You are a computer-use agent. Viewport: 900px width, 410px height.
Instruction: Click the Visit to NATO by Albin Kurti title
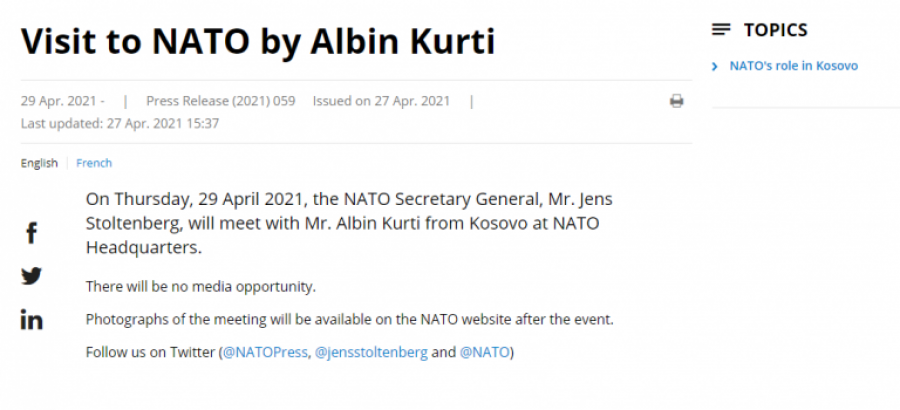(x=258, y=42)
